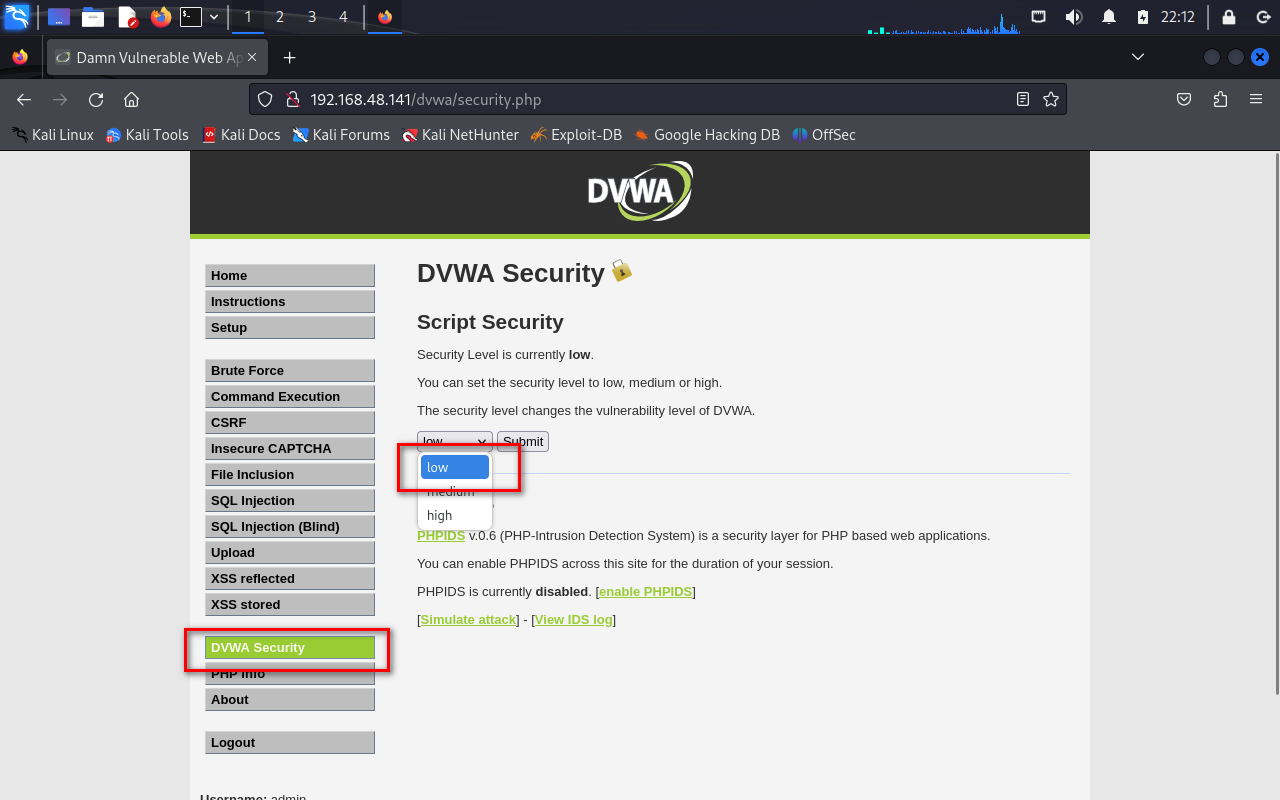The image size is (1280, 800).
Task: Choose the high option in dropdown list
Action: [455, 515]
